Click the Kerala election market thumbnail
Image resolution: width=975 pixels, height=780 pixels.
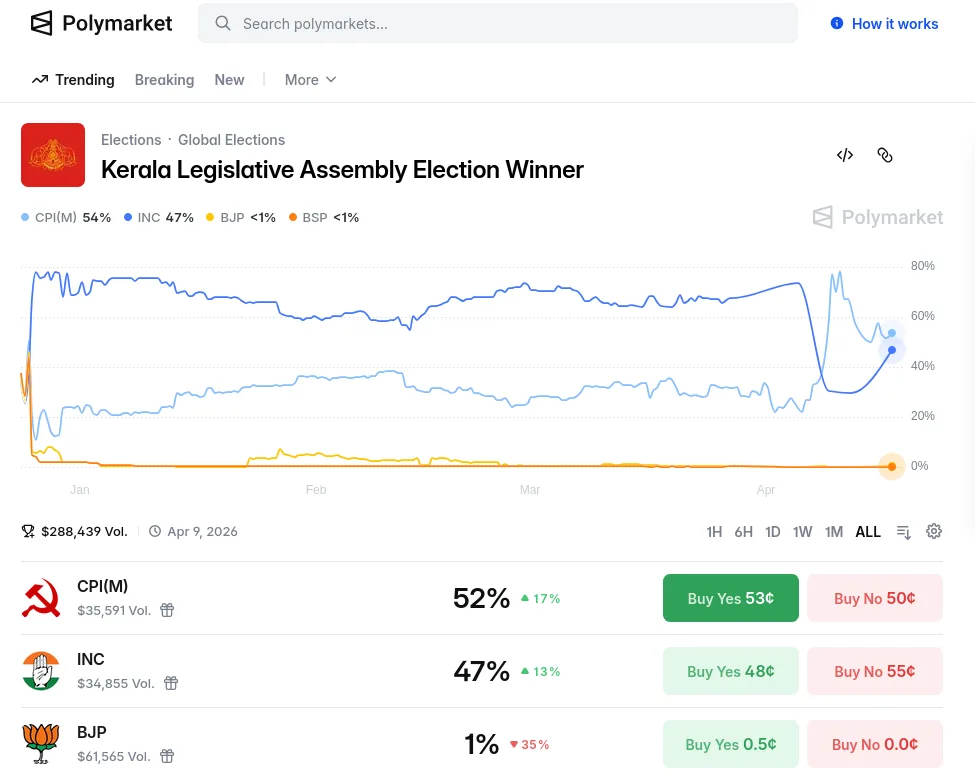53,155
